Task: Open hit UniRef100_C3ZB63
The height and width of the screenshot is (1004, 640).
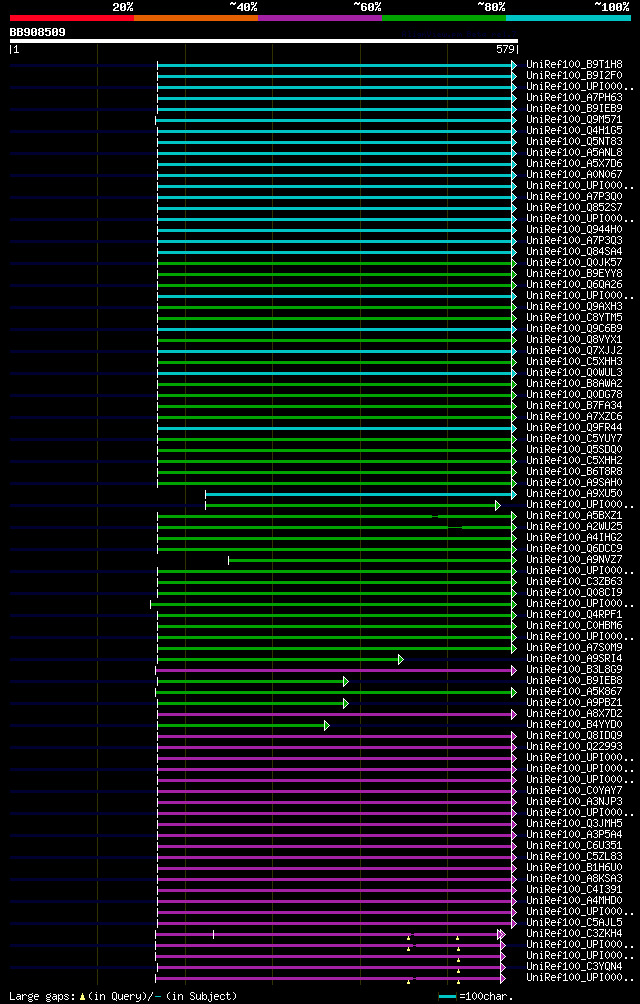Action: [574, 581]
